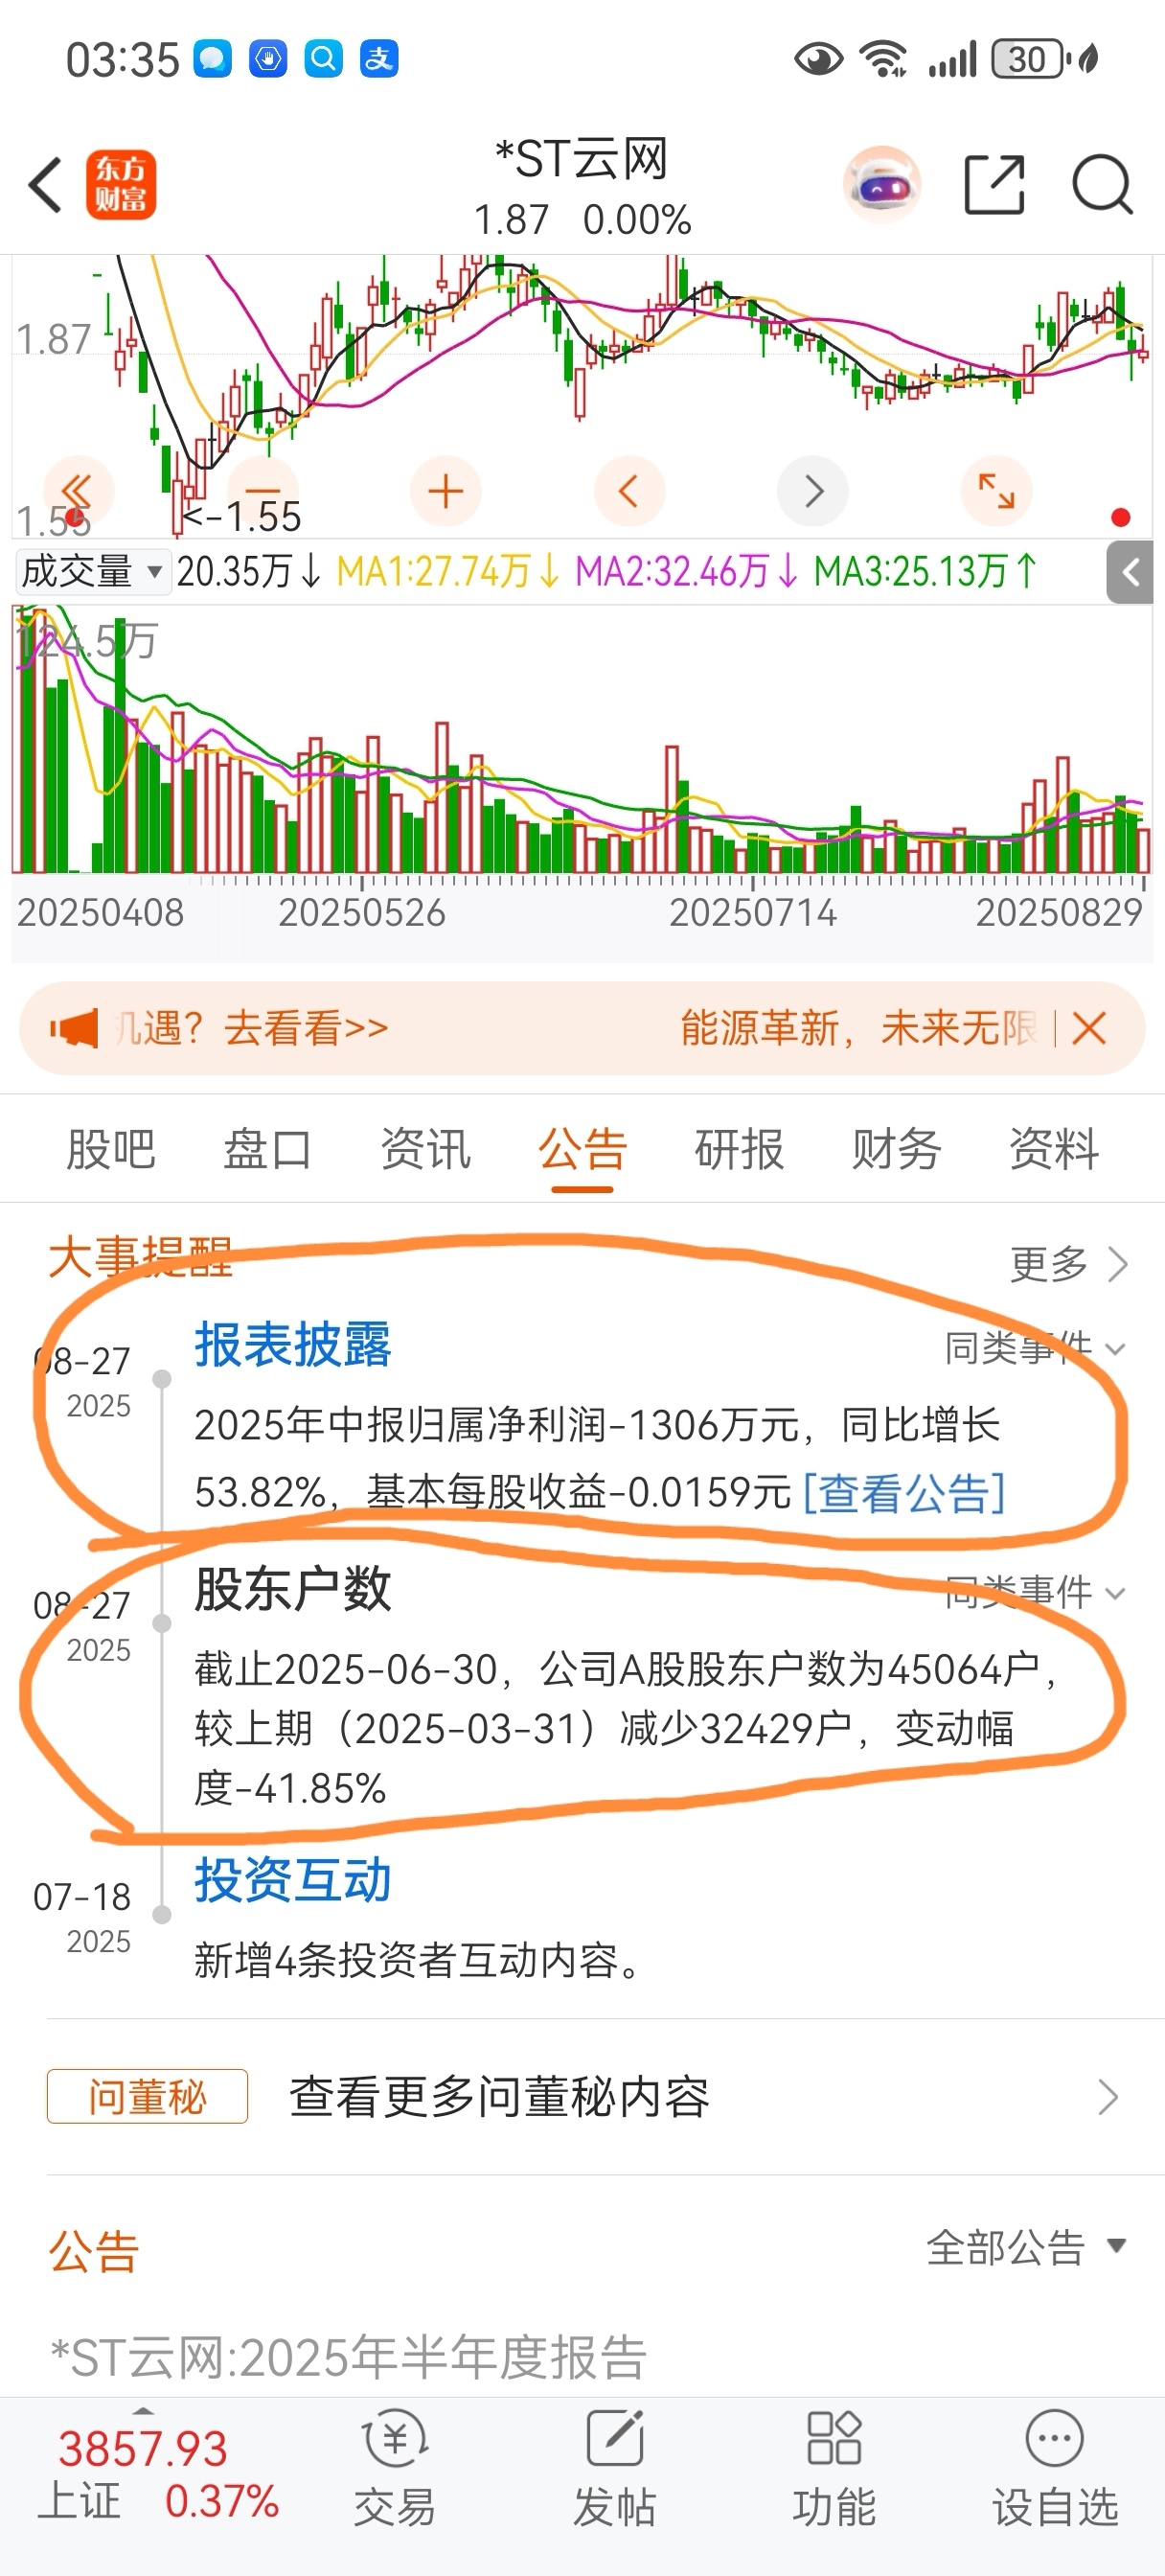Switch to 研报 tab
Viewport: 1165px width, 2576px height.
(739, 1148)
